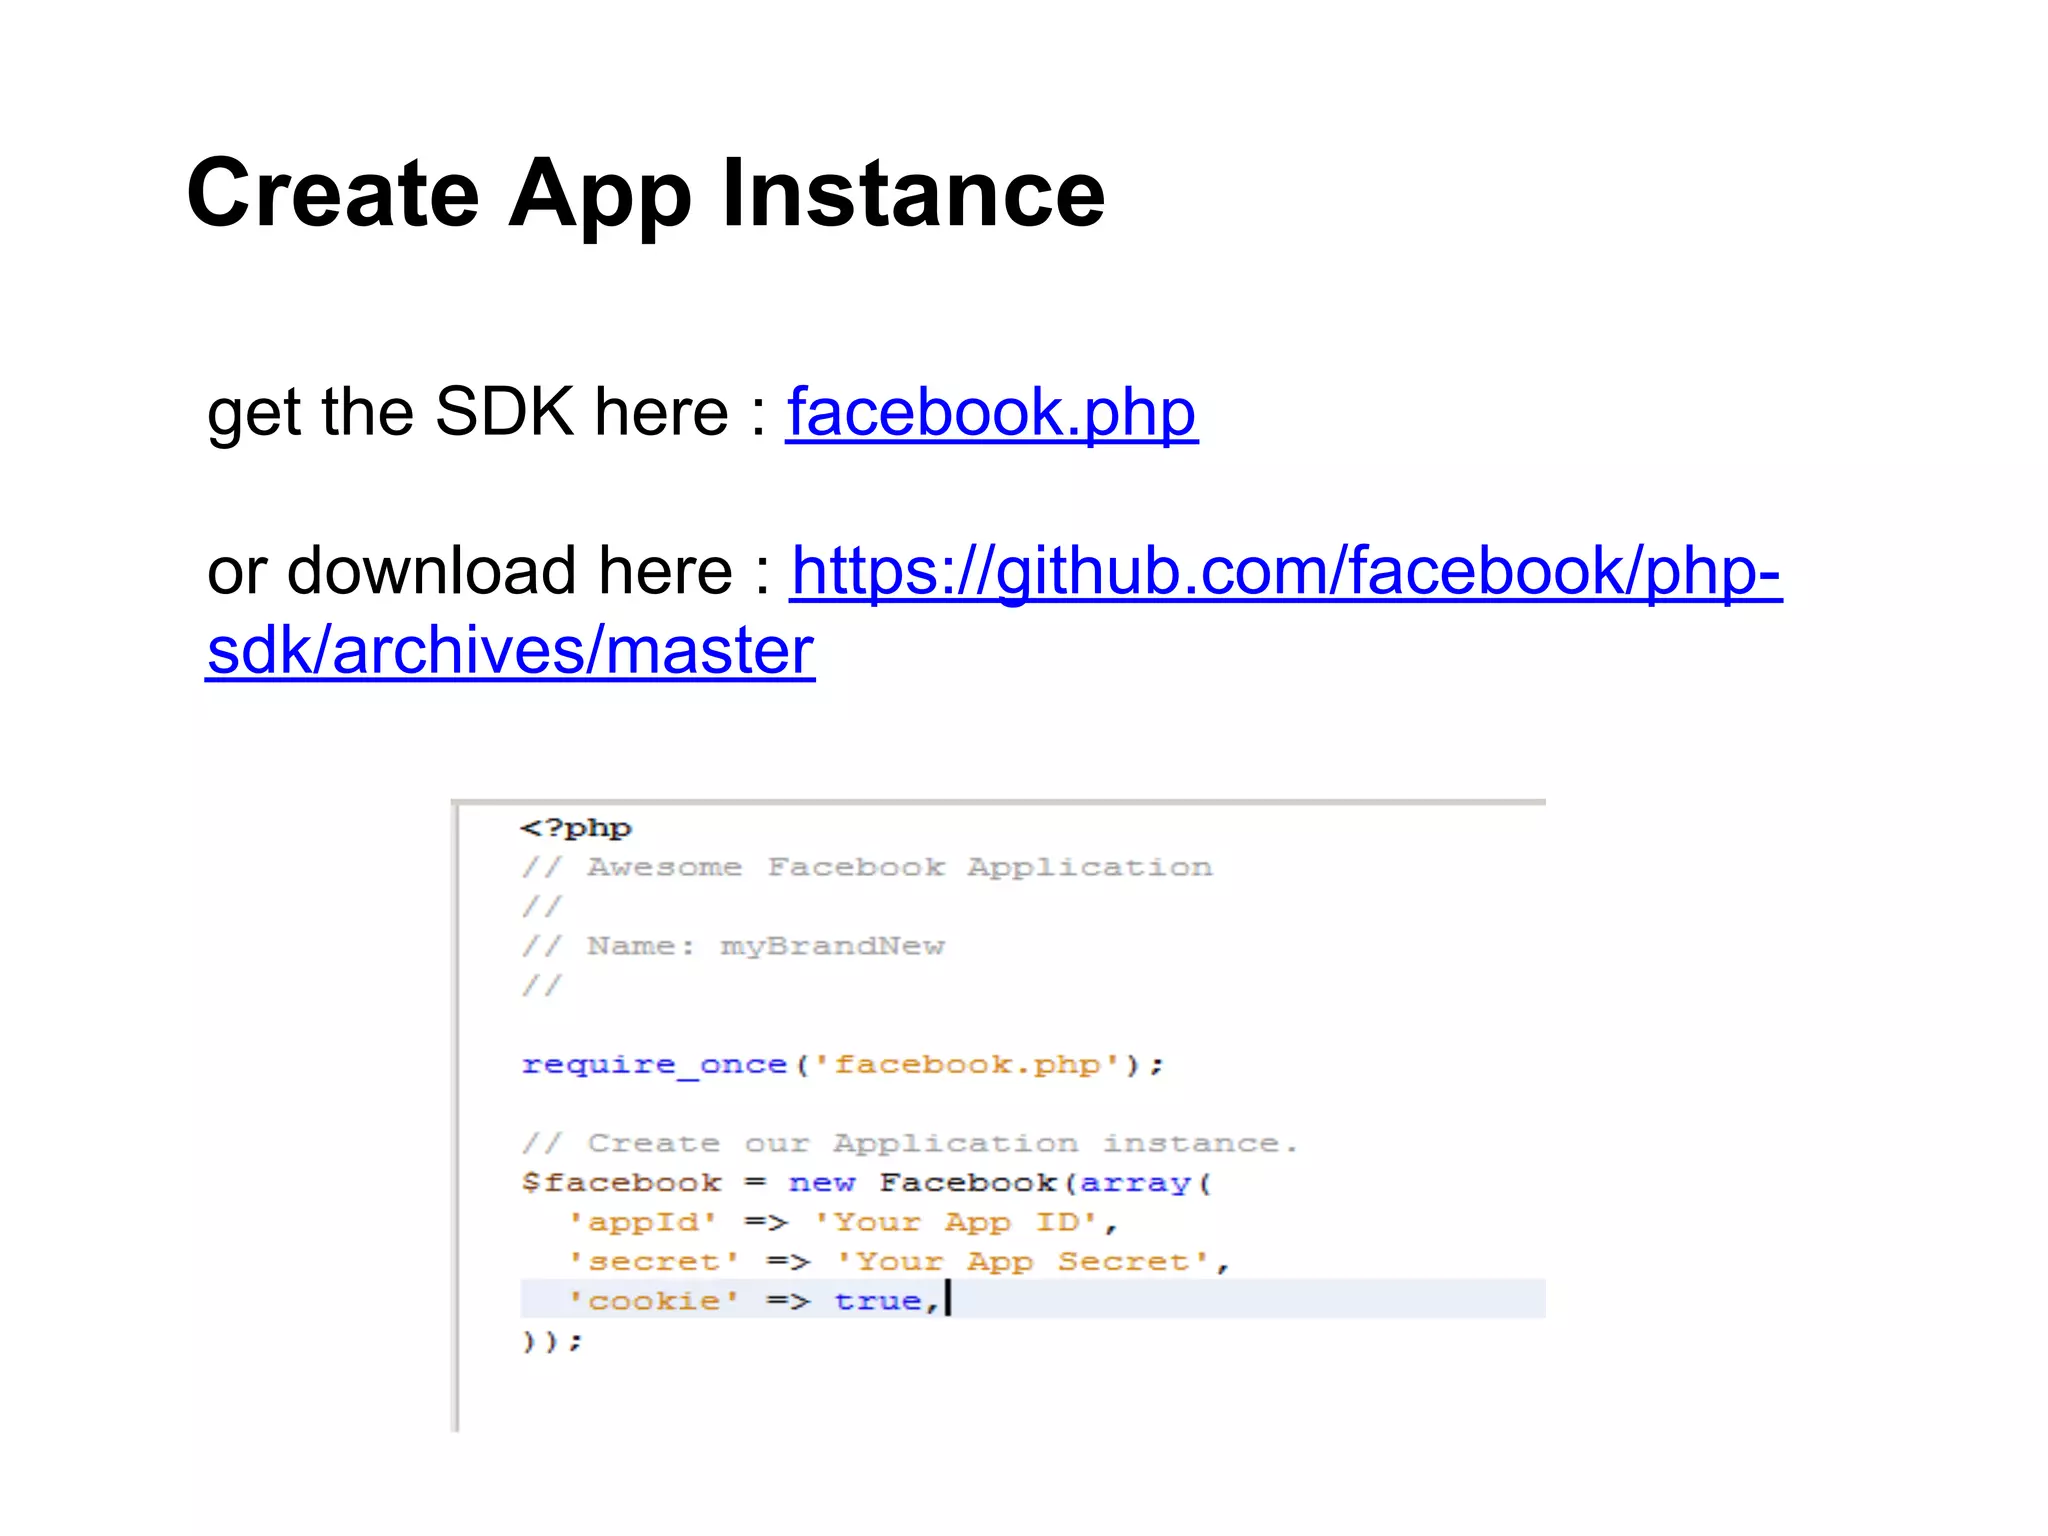Click the closing )); line of code
Image resolution: width=2048 pixels, height=1536 pixels.
(x=551, y=1341)
